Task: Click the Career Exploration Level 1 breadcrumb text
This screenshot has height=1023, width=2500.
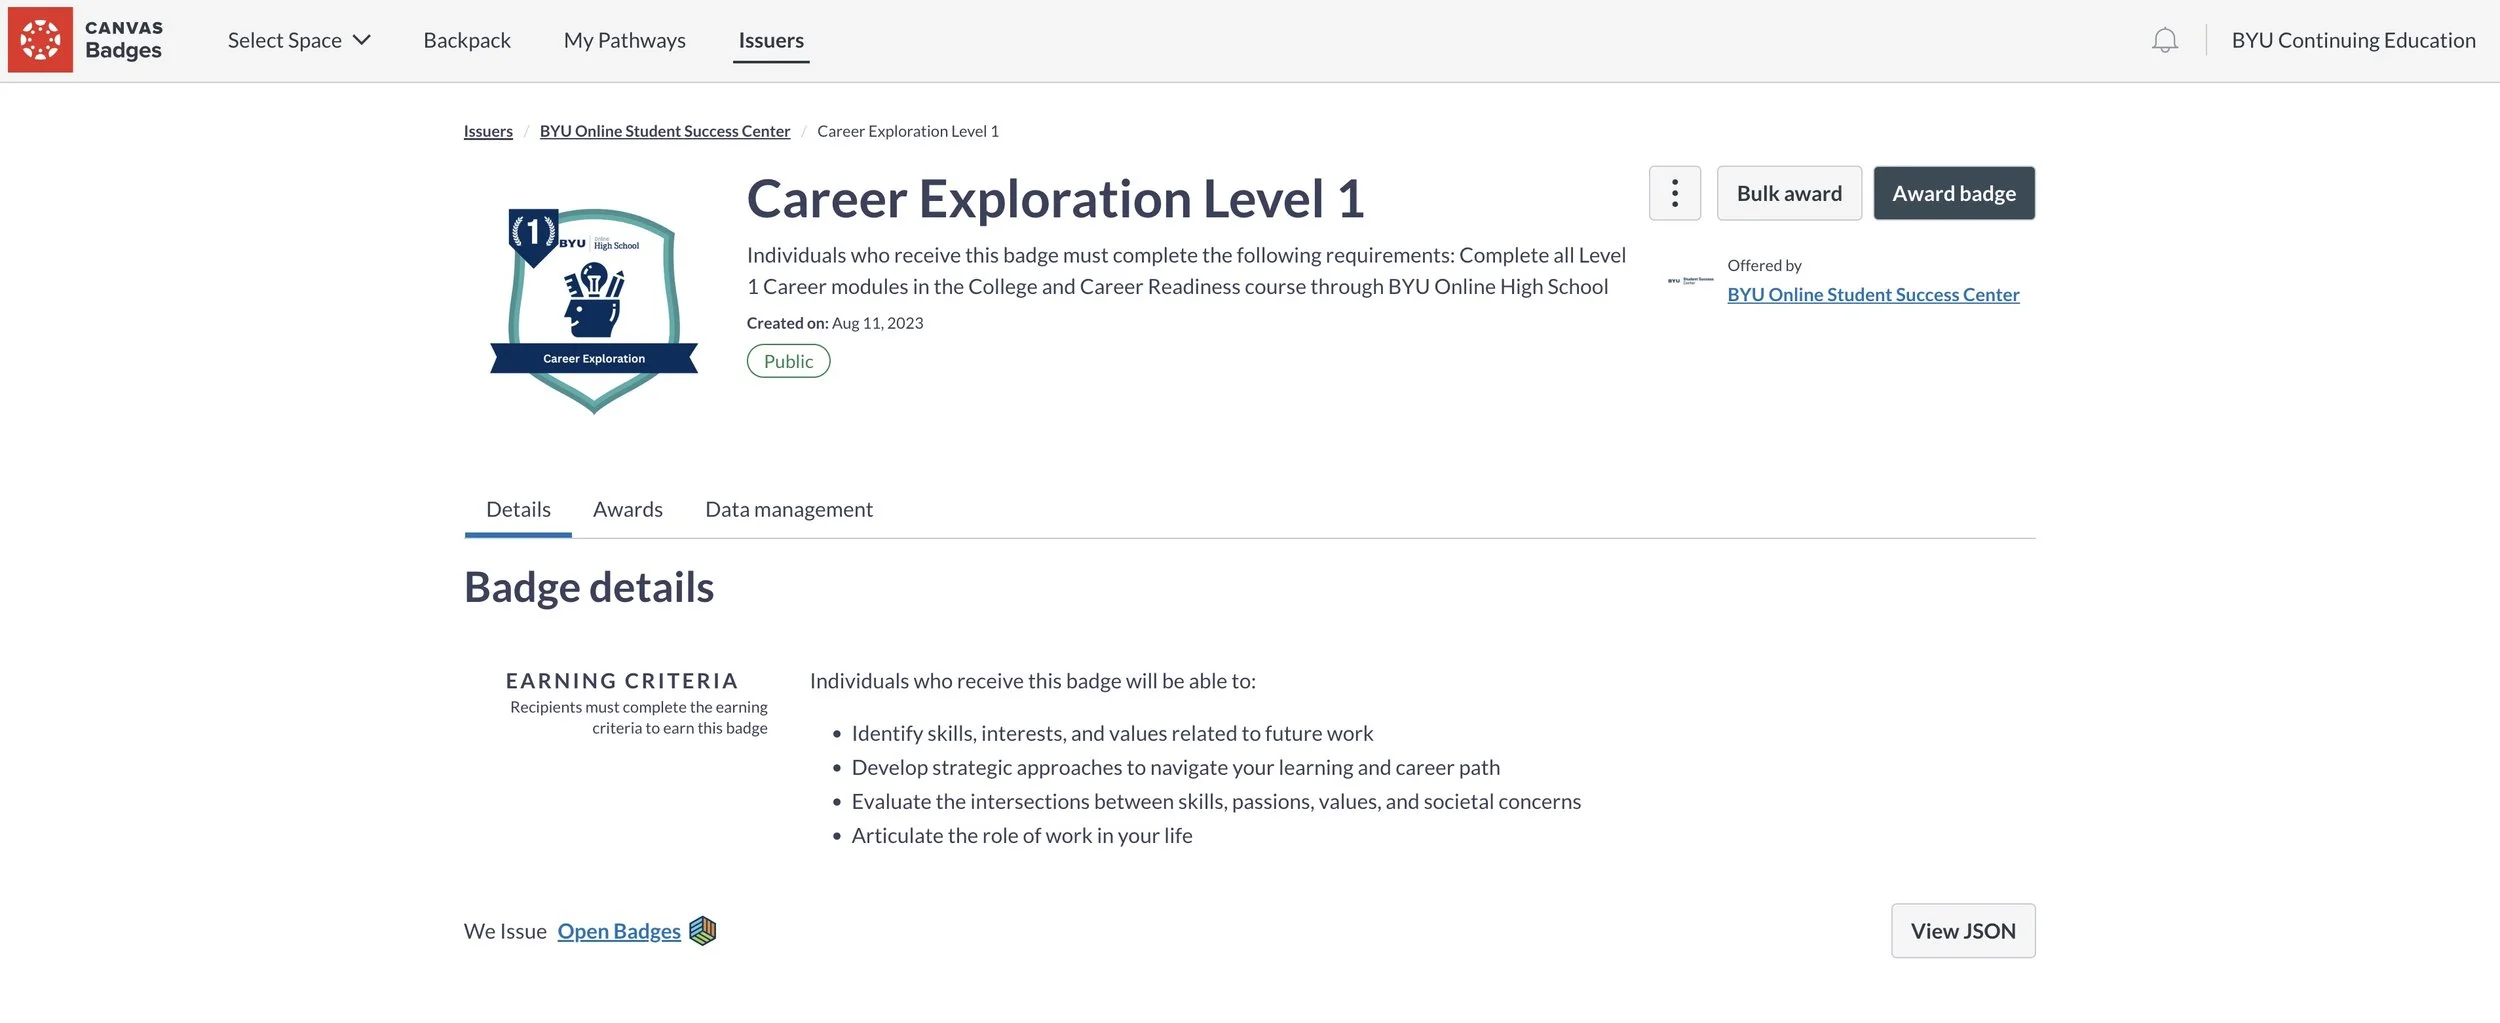Action: point(908,131)
